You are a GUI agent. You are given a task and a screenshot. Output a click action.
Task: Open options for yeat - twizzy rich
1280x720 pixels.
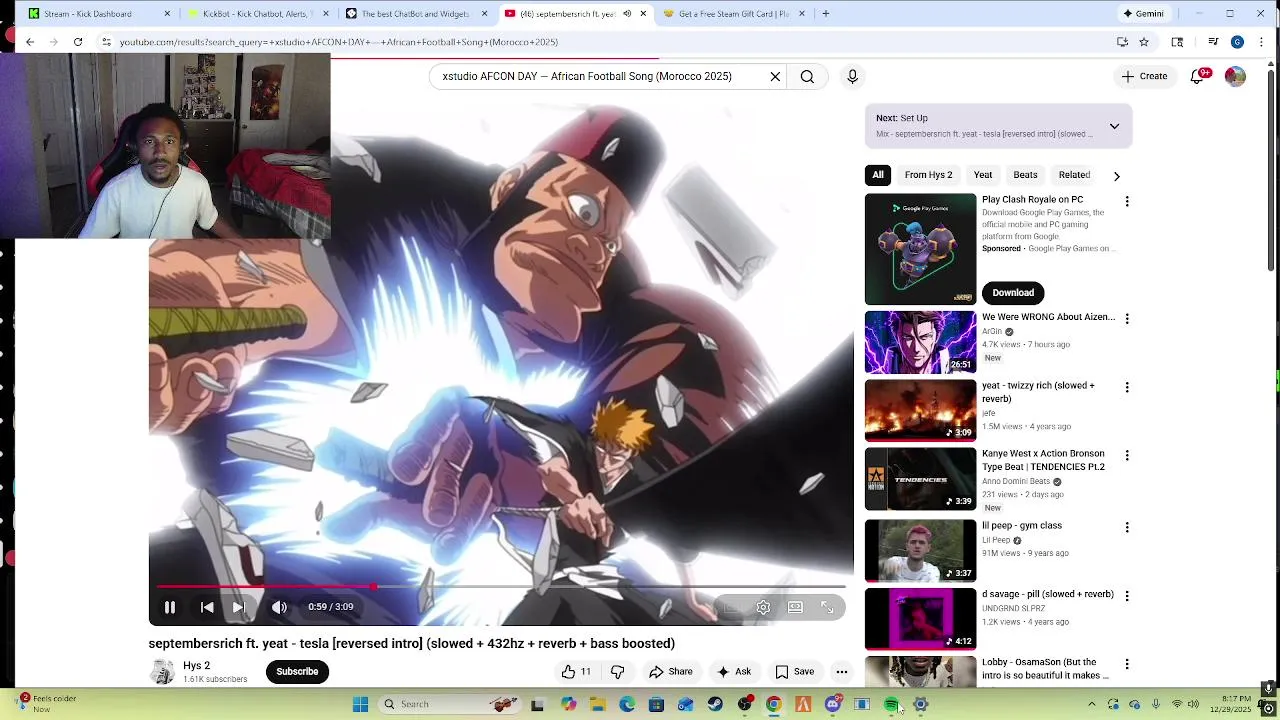1127,387
